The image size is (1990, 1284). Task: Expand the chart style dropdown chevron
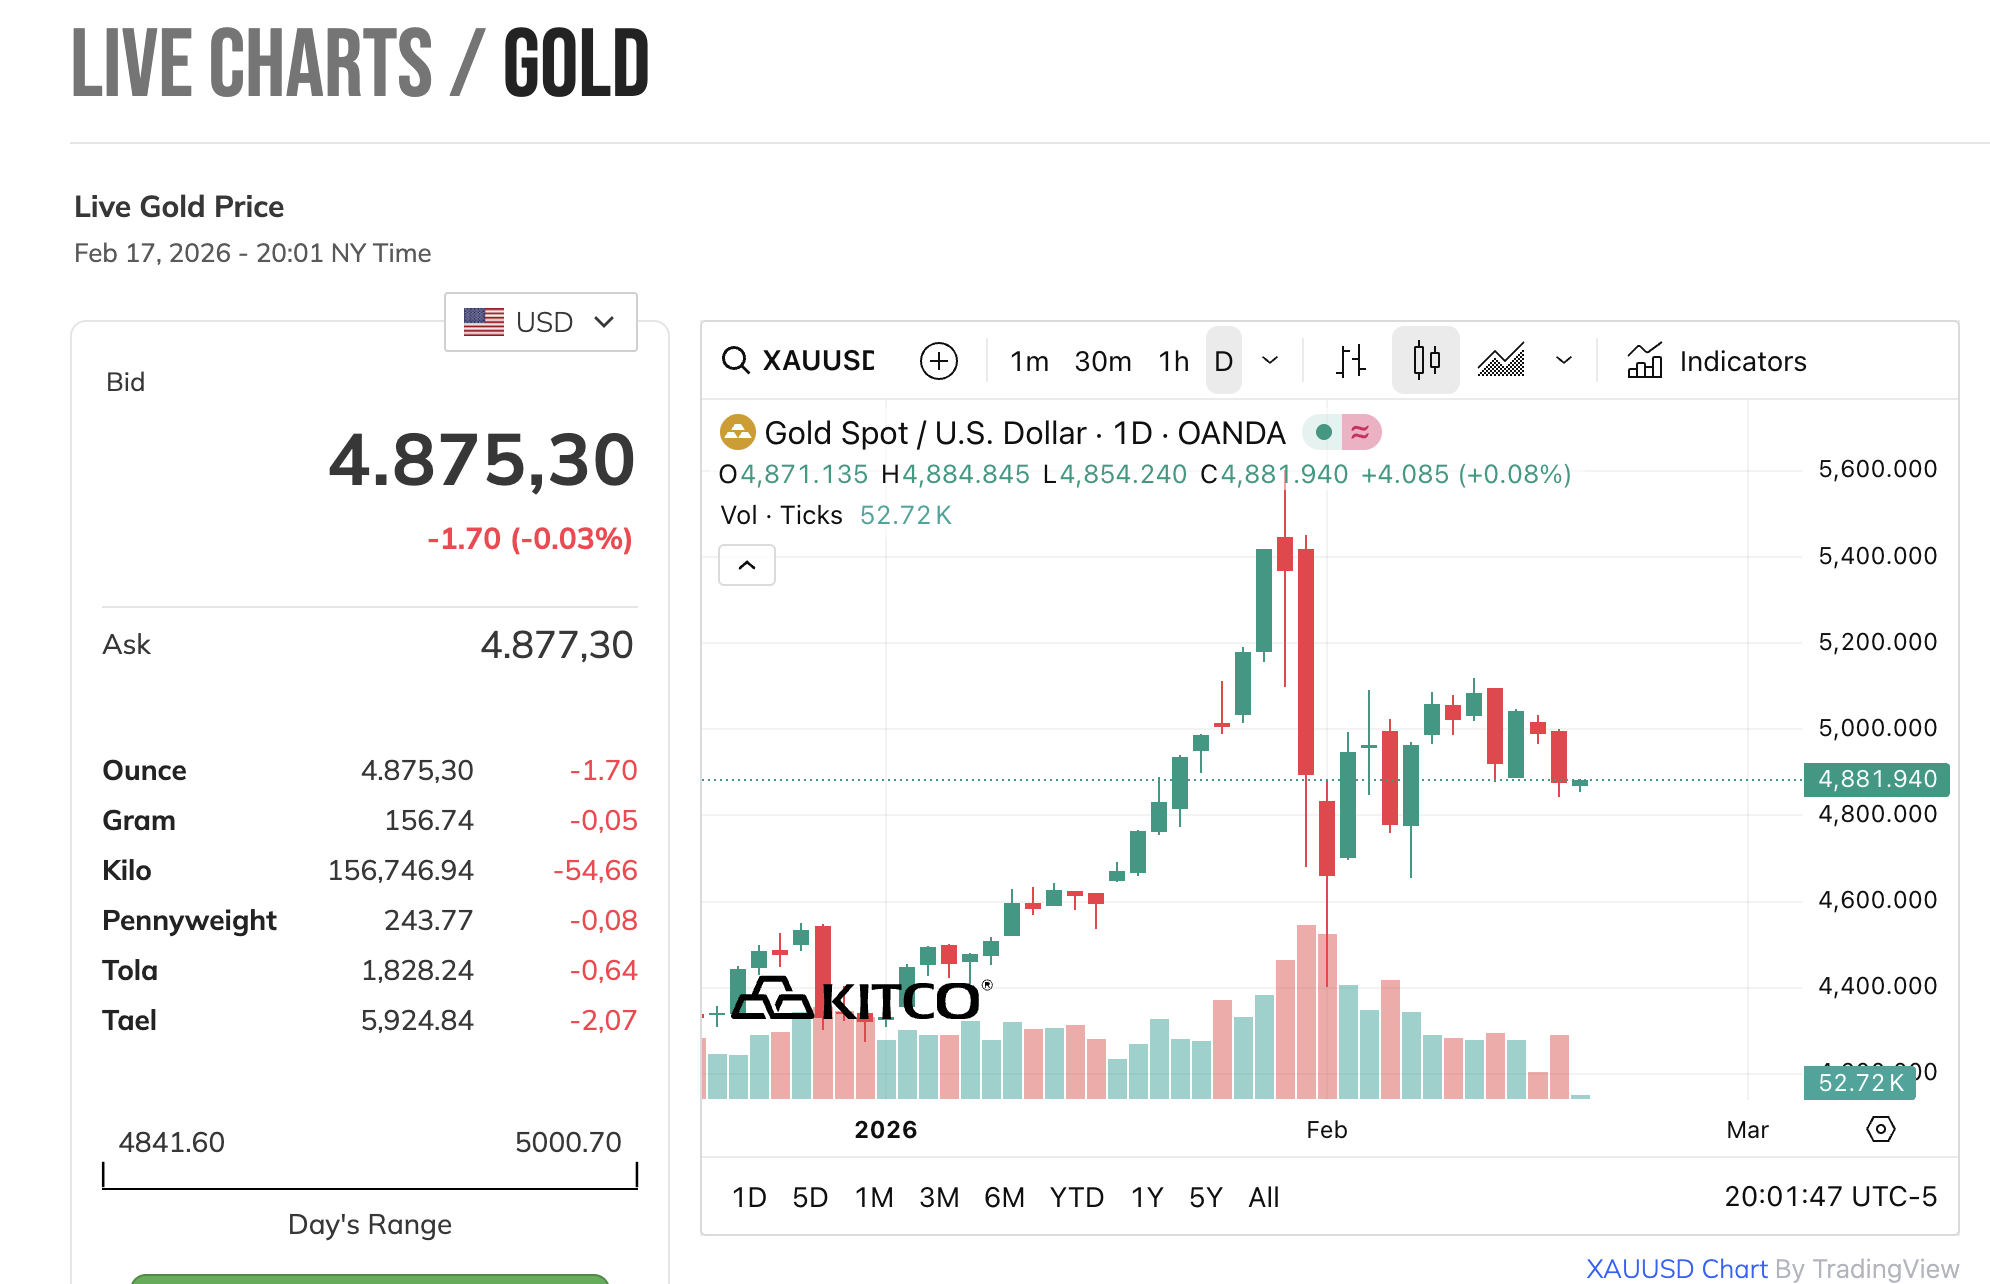[1564, 361]
